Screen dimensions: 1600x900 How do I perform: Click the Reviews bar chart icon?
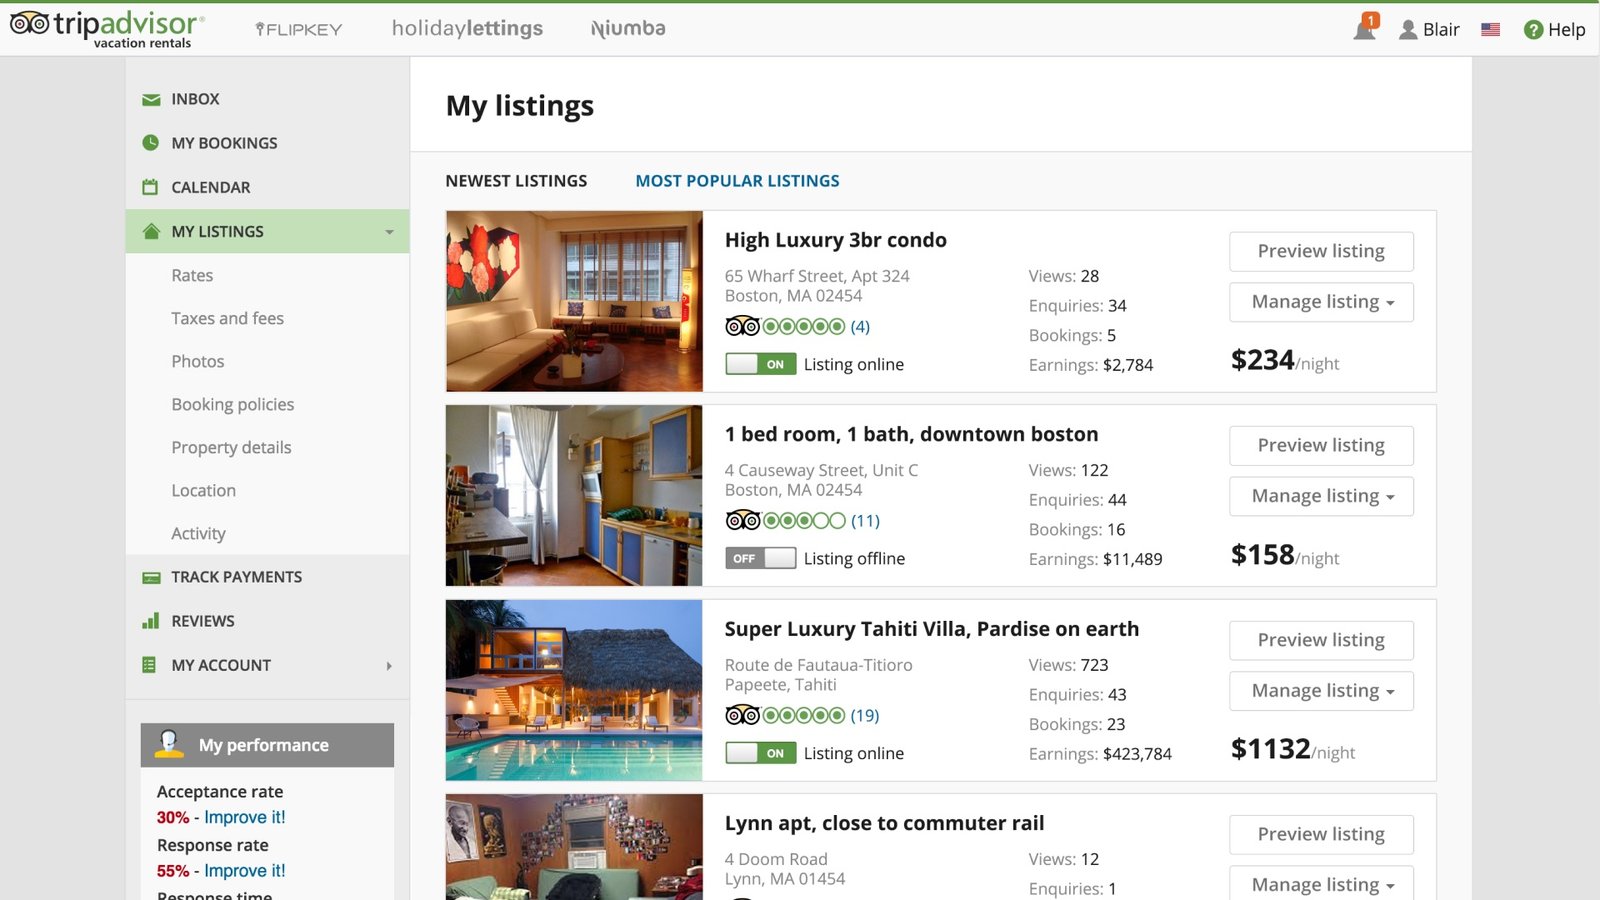tap(151, 621)
